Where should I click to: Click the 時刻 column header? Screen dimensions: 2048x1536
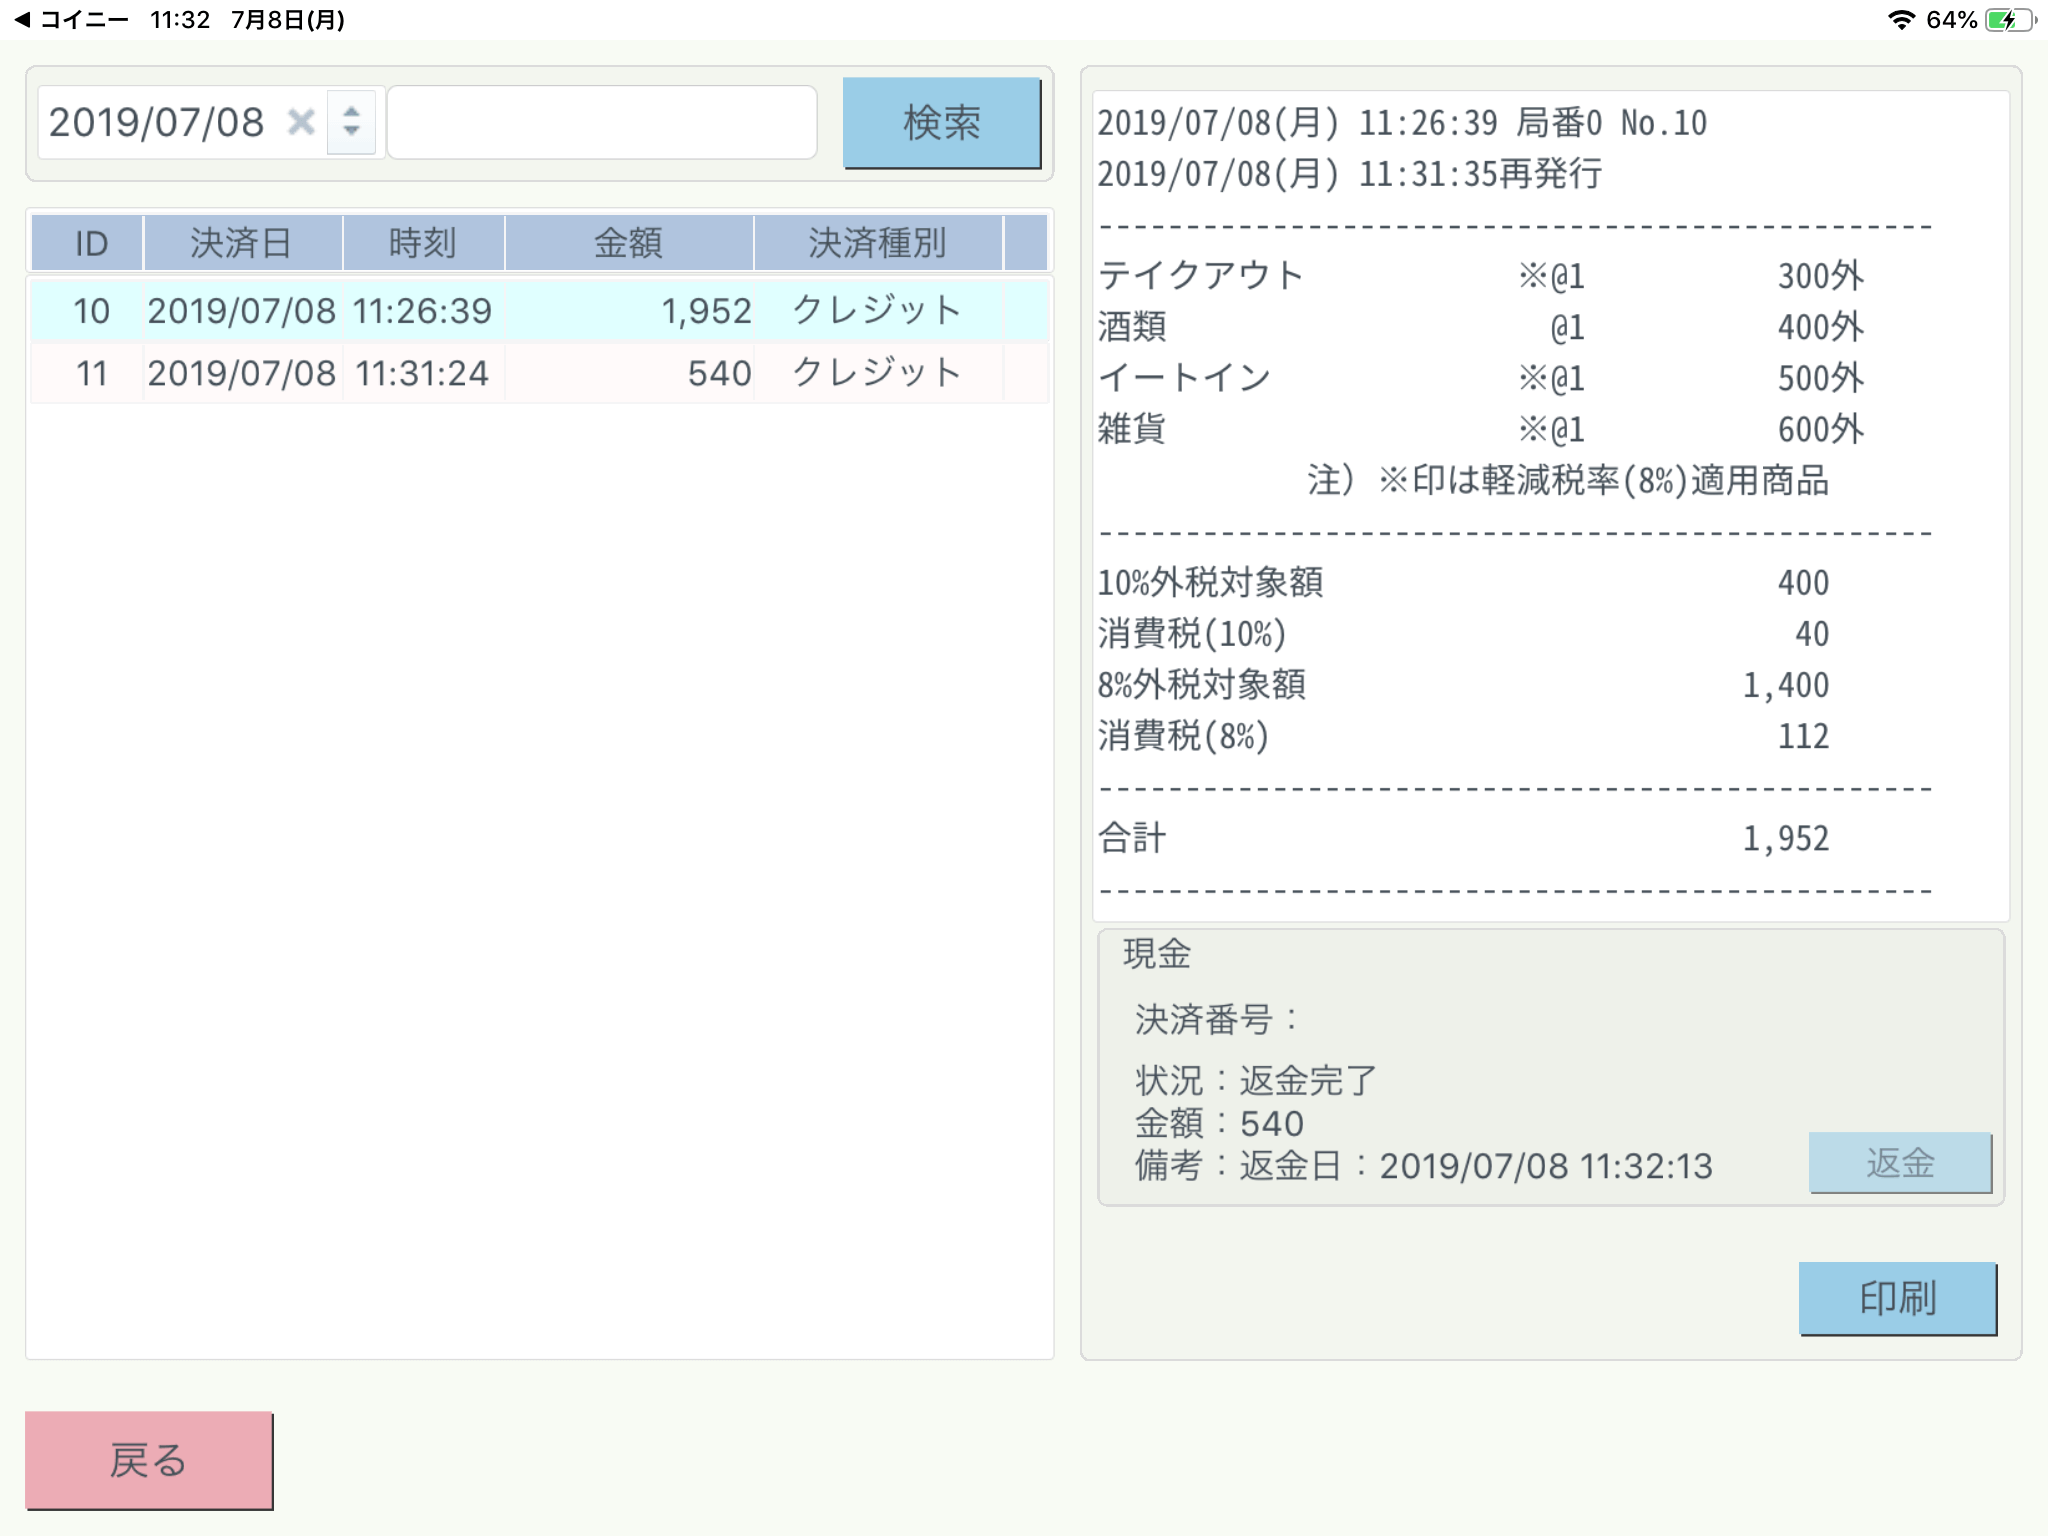422,243
